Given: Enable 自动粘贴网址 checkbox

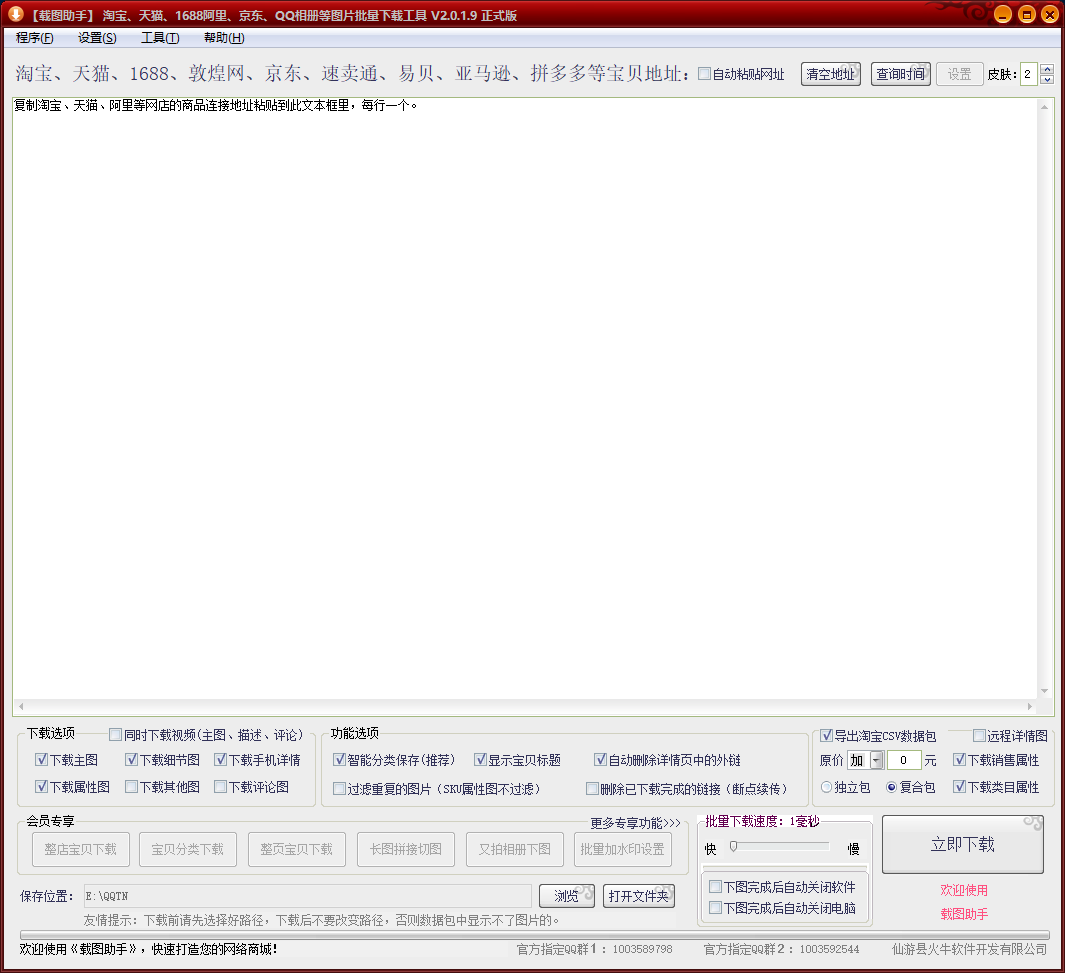Looking at the screenshot, I should (x=704, y=74).
